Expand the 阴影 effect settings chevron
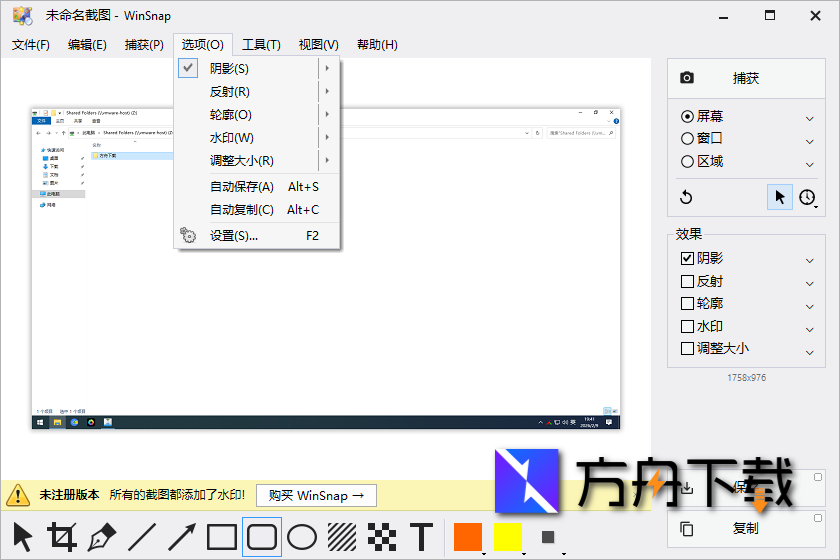Viewport: 840px width, 560px height. click(809, 260)
